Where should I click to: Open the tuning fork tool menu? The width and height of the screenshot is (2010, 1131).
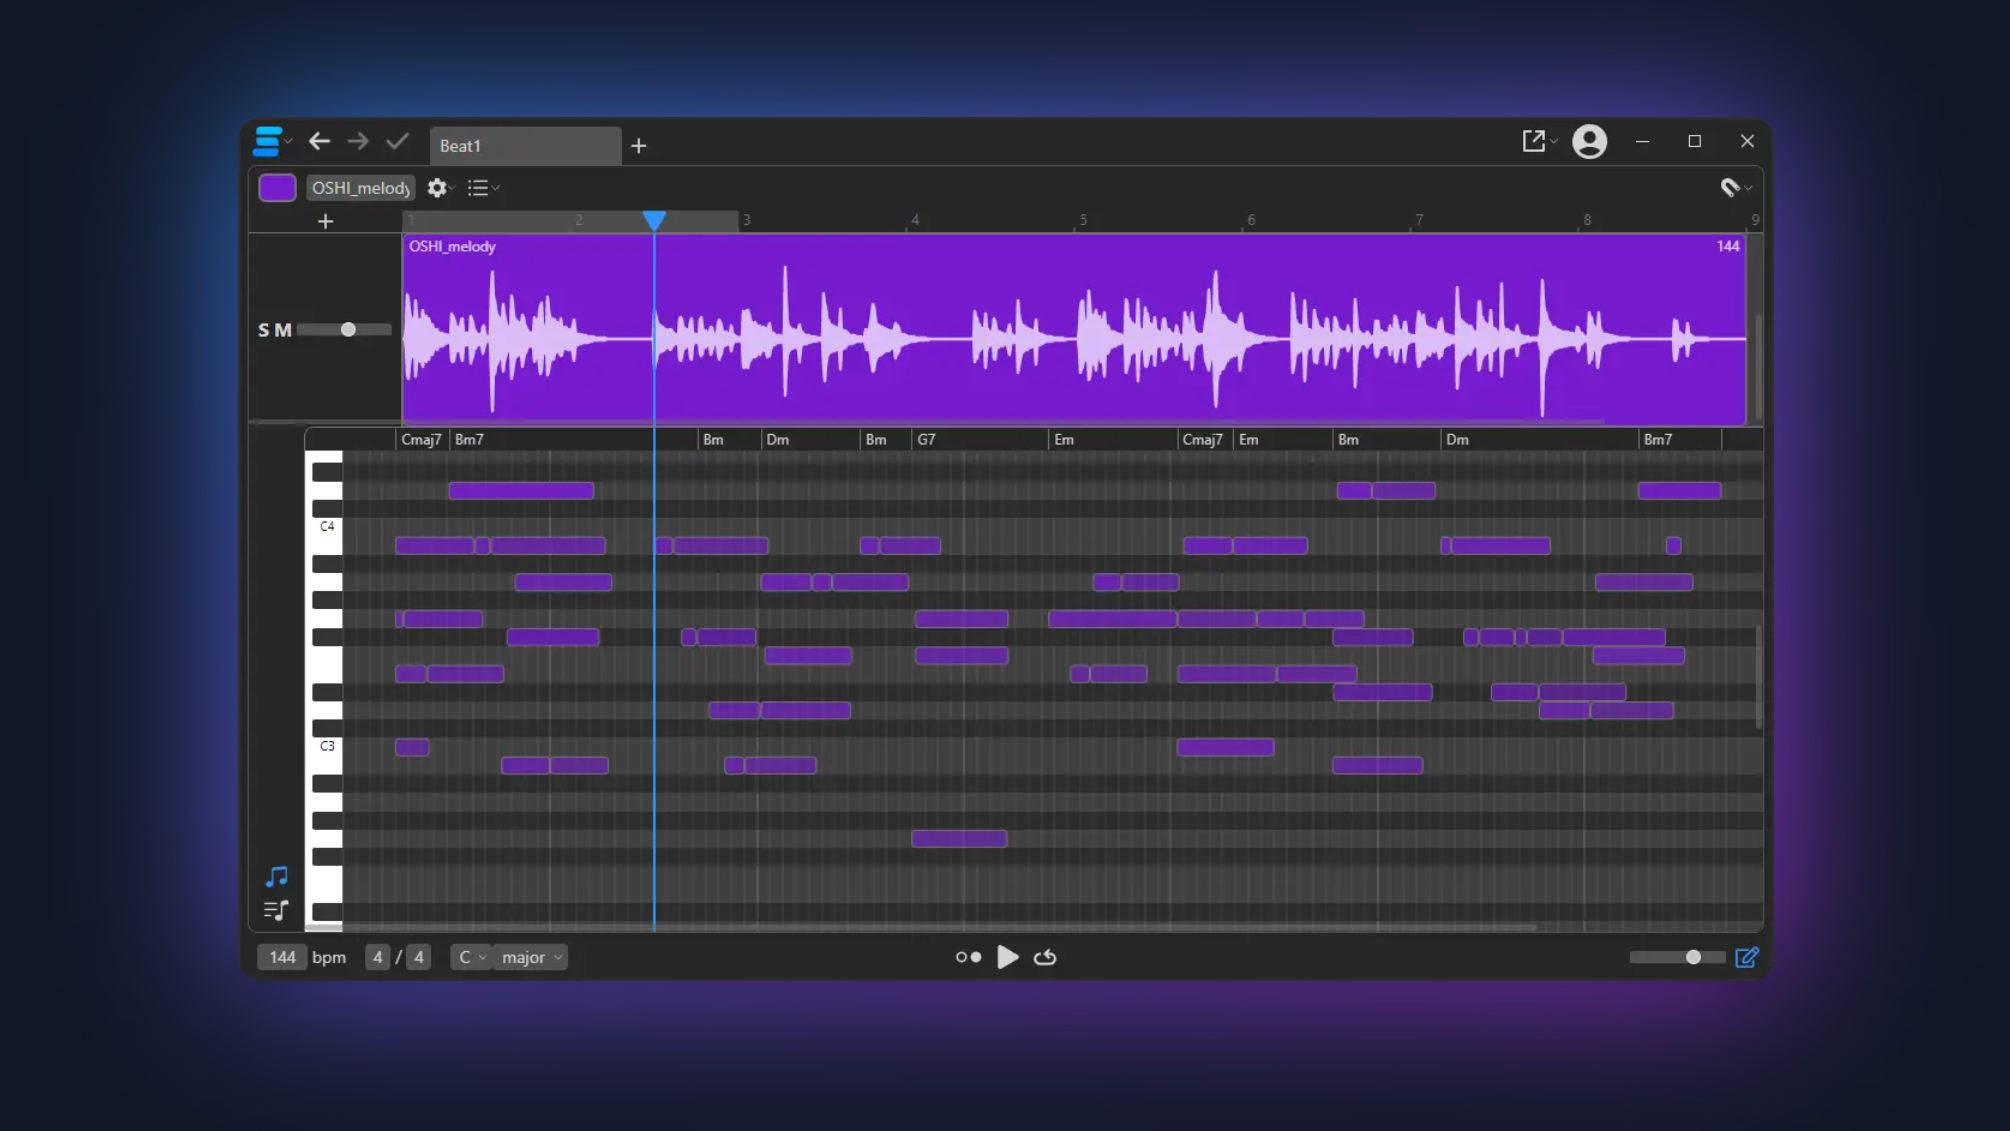click(1730, 187)
